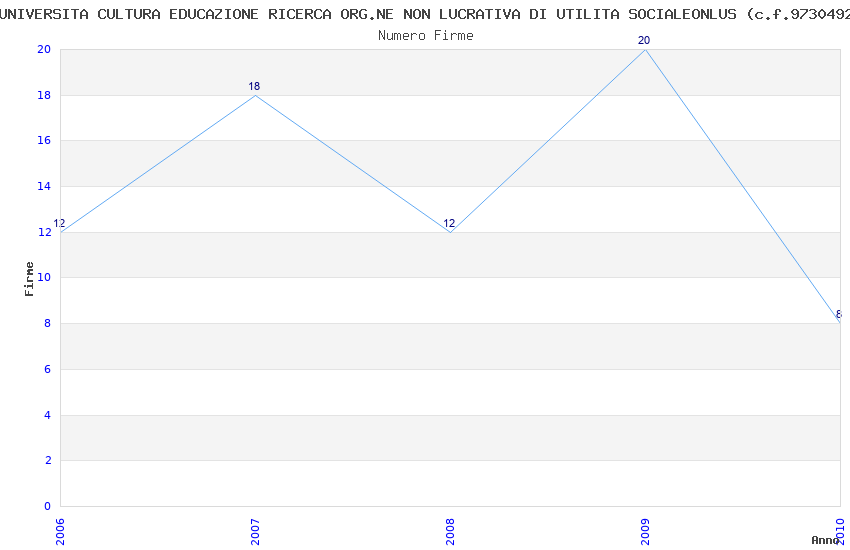Viewport: 850px width, 550px height.
Task: Click the x-axis year label 2007
Action: [255, 532]
